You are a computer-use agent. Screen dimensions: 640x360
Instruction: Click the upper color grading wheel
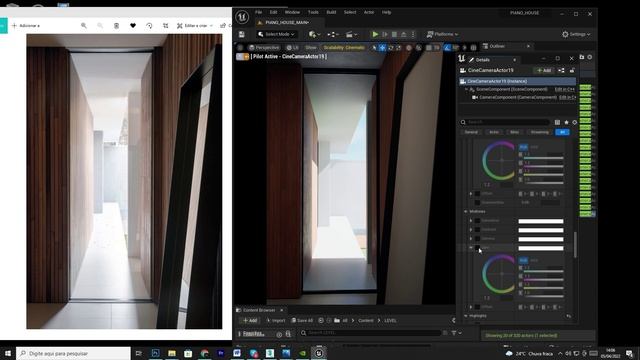[x=498, y=161]
